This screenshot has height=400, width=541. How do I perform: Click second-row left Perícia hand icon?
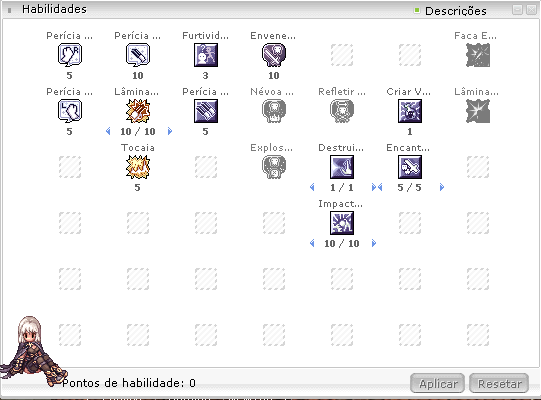(x=70, y=111)
